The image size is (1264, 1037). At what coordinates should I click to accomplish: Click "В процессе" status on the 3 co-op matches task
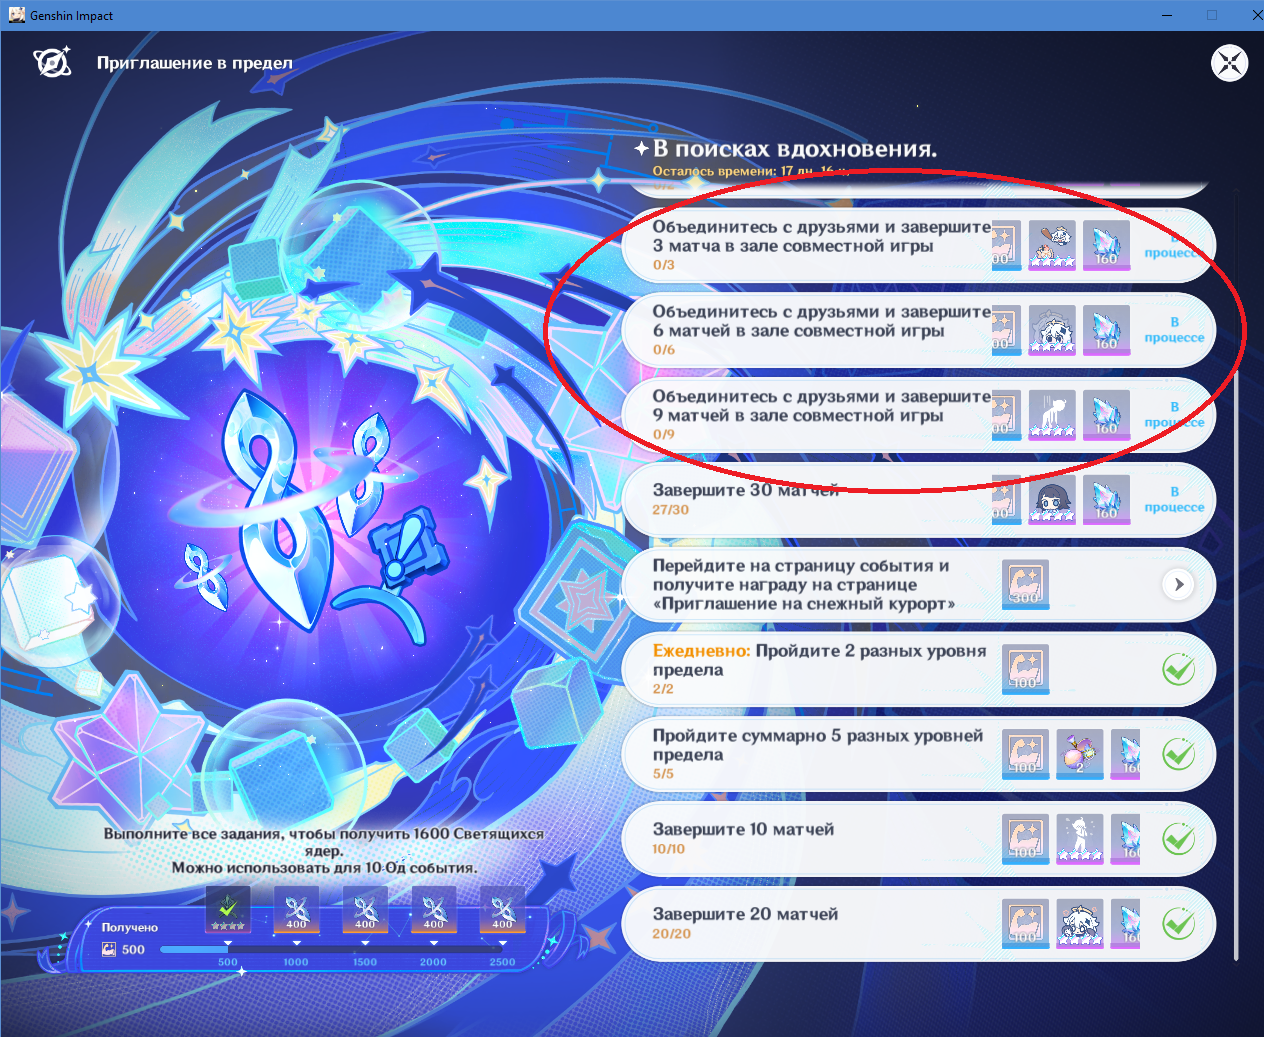click(1174, 245)
